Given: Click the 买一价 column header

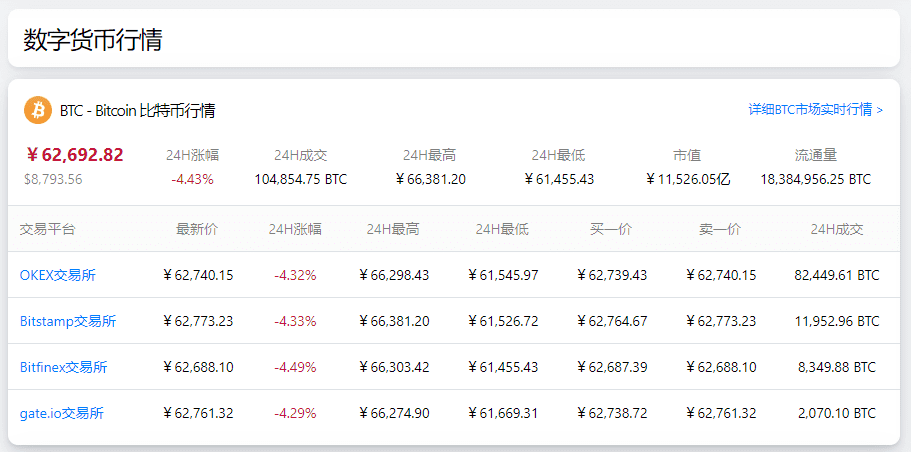Looking at the screenshot, I should (x=611, y=229).
